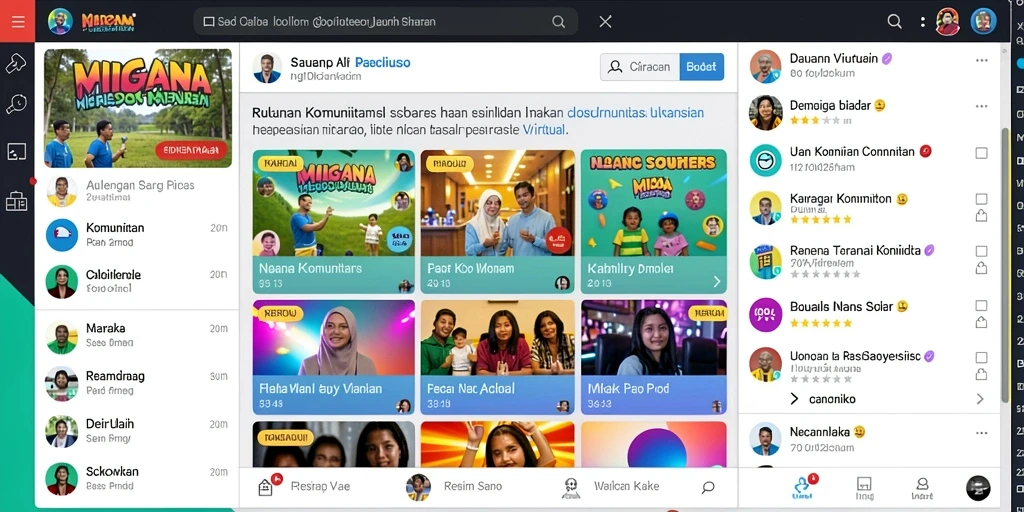Open Aulengan Sarg Picas entry
The image size is (1024, 512).
coord(137,191)
